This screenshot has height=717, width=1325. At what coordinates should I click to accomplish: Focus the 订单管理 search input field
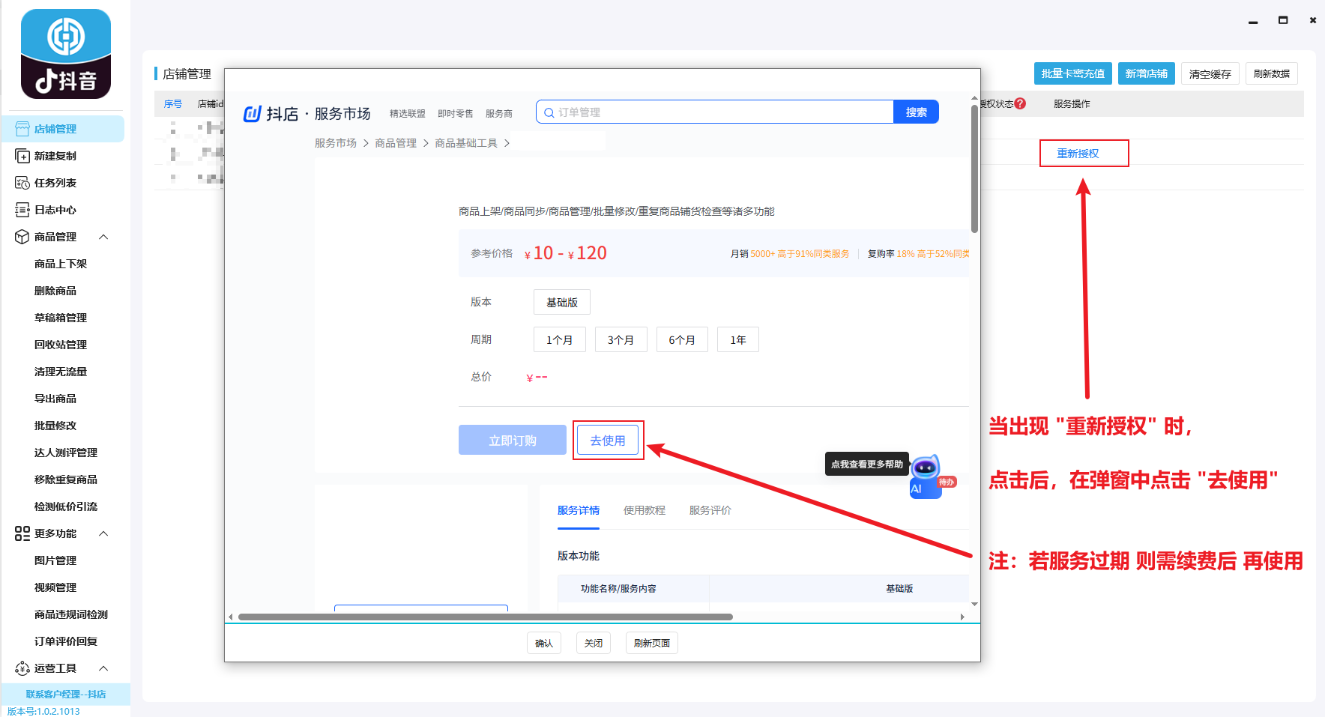(714, 112)
